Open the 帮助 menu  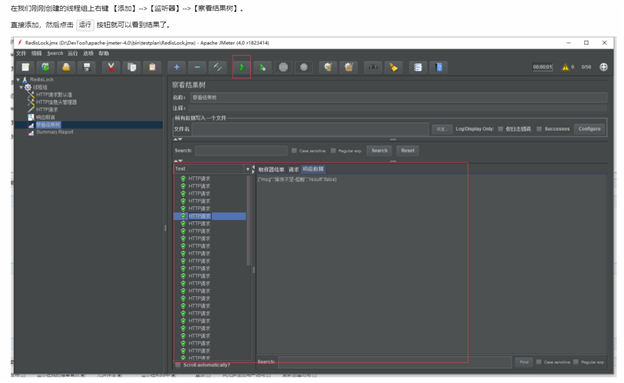point(104,53)
